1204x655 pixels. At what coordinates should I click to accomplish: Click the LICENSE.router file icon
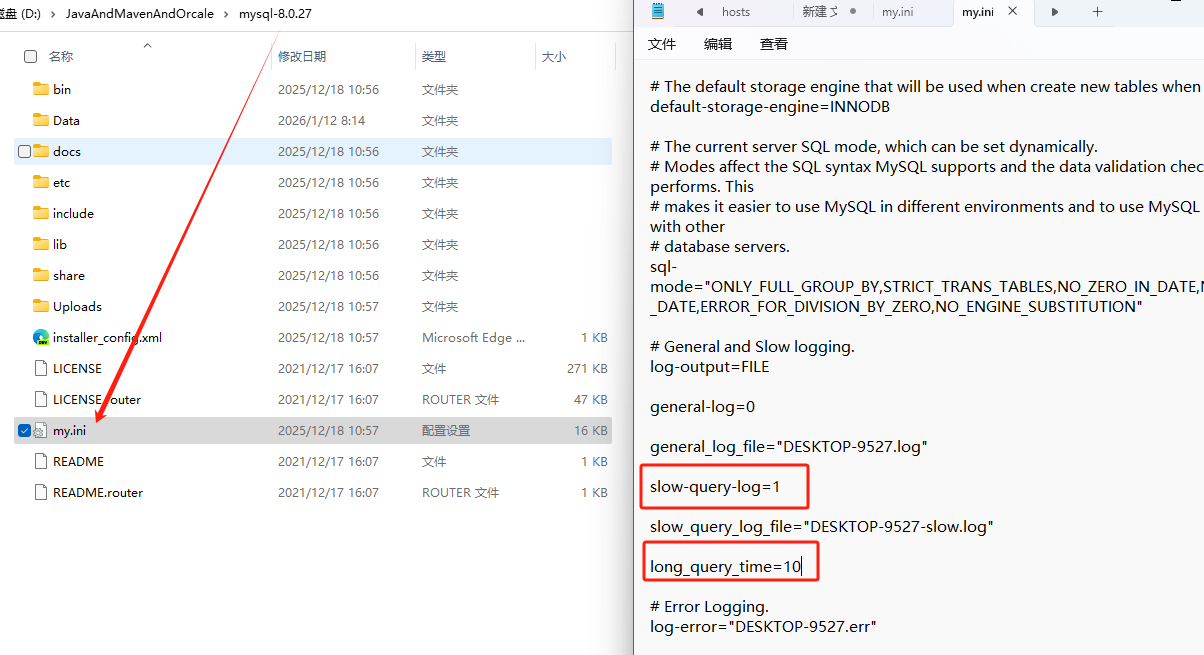pyautogui.click(x=41, y=399)
